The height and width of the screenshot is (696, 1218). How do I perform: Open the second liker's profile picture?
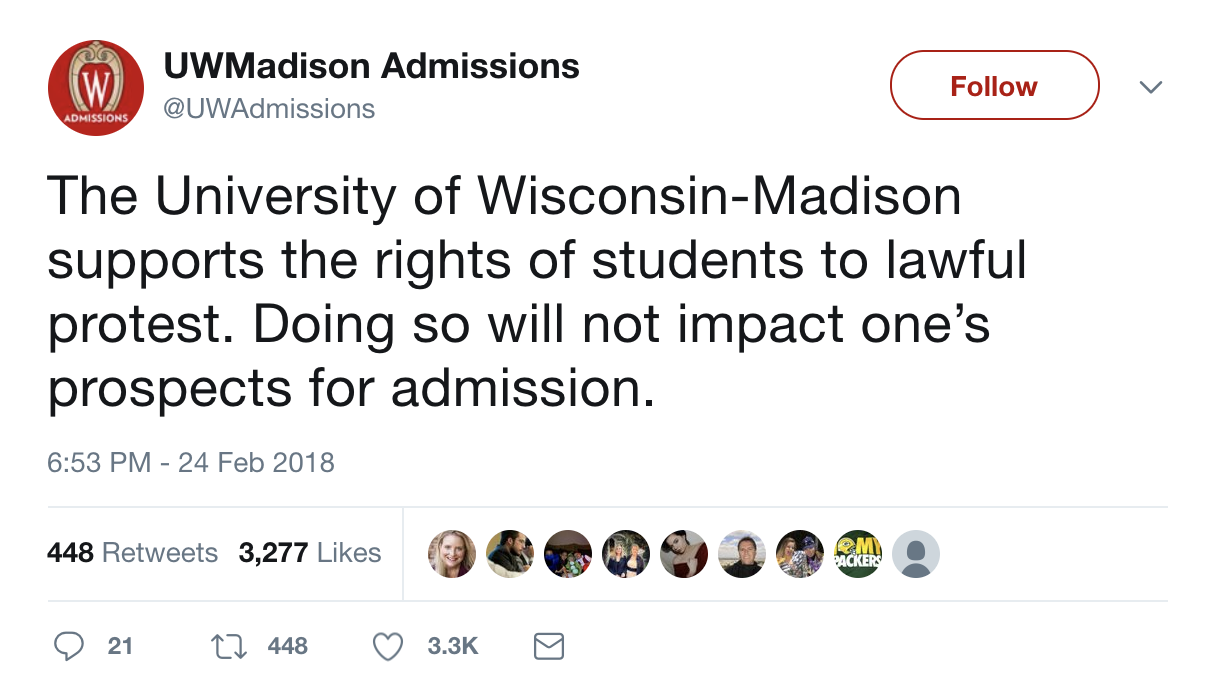(x=510, y=553)
